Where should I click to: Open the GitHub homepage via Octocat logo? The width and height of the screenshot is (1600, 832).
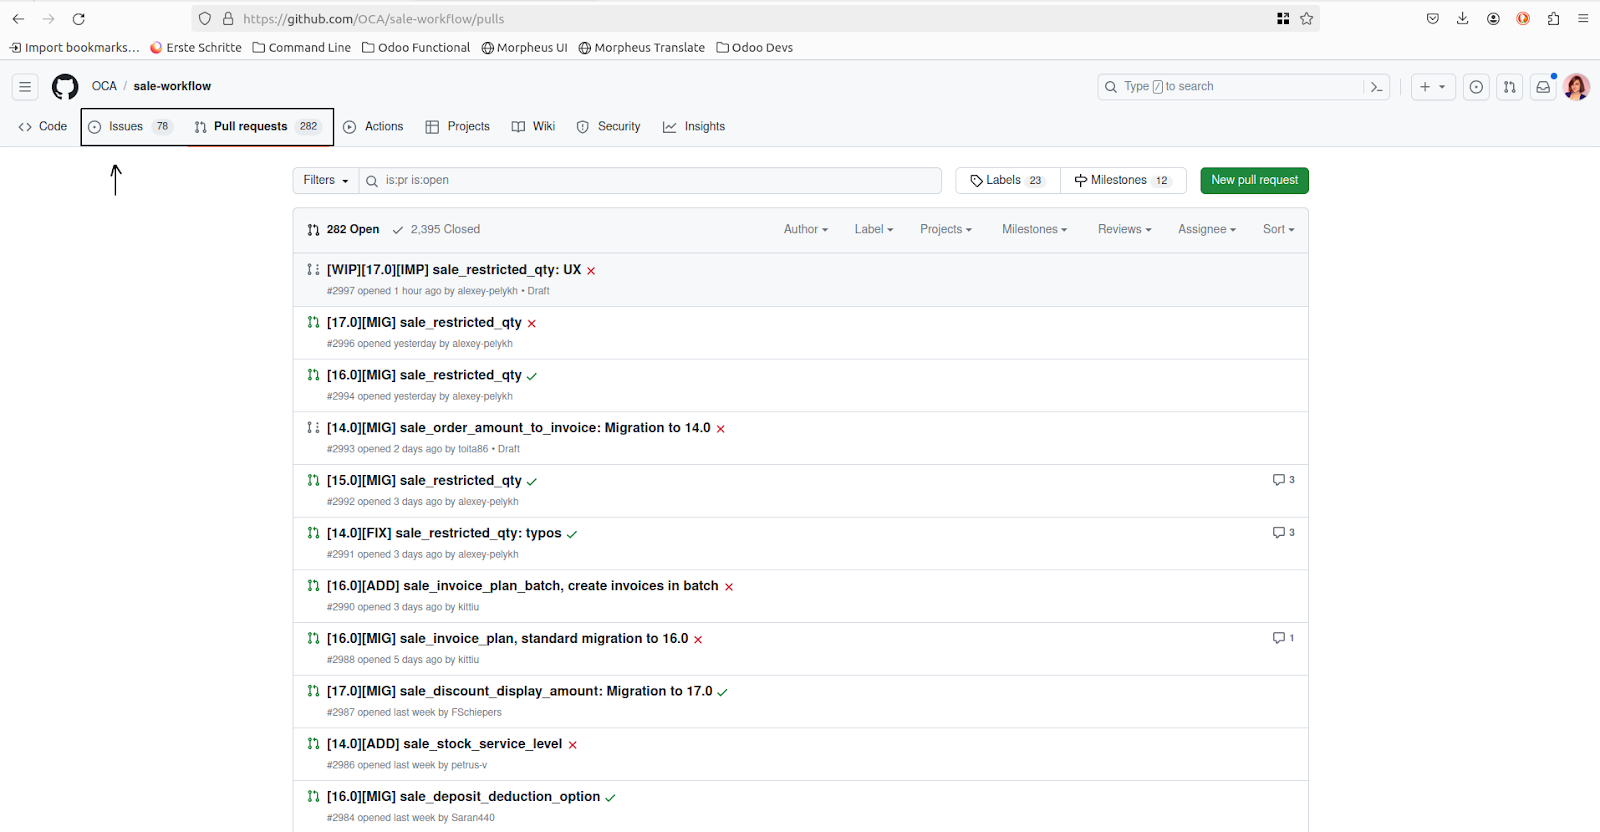coord(65,87)
